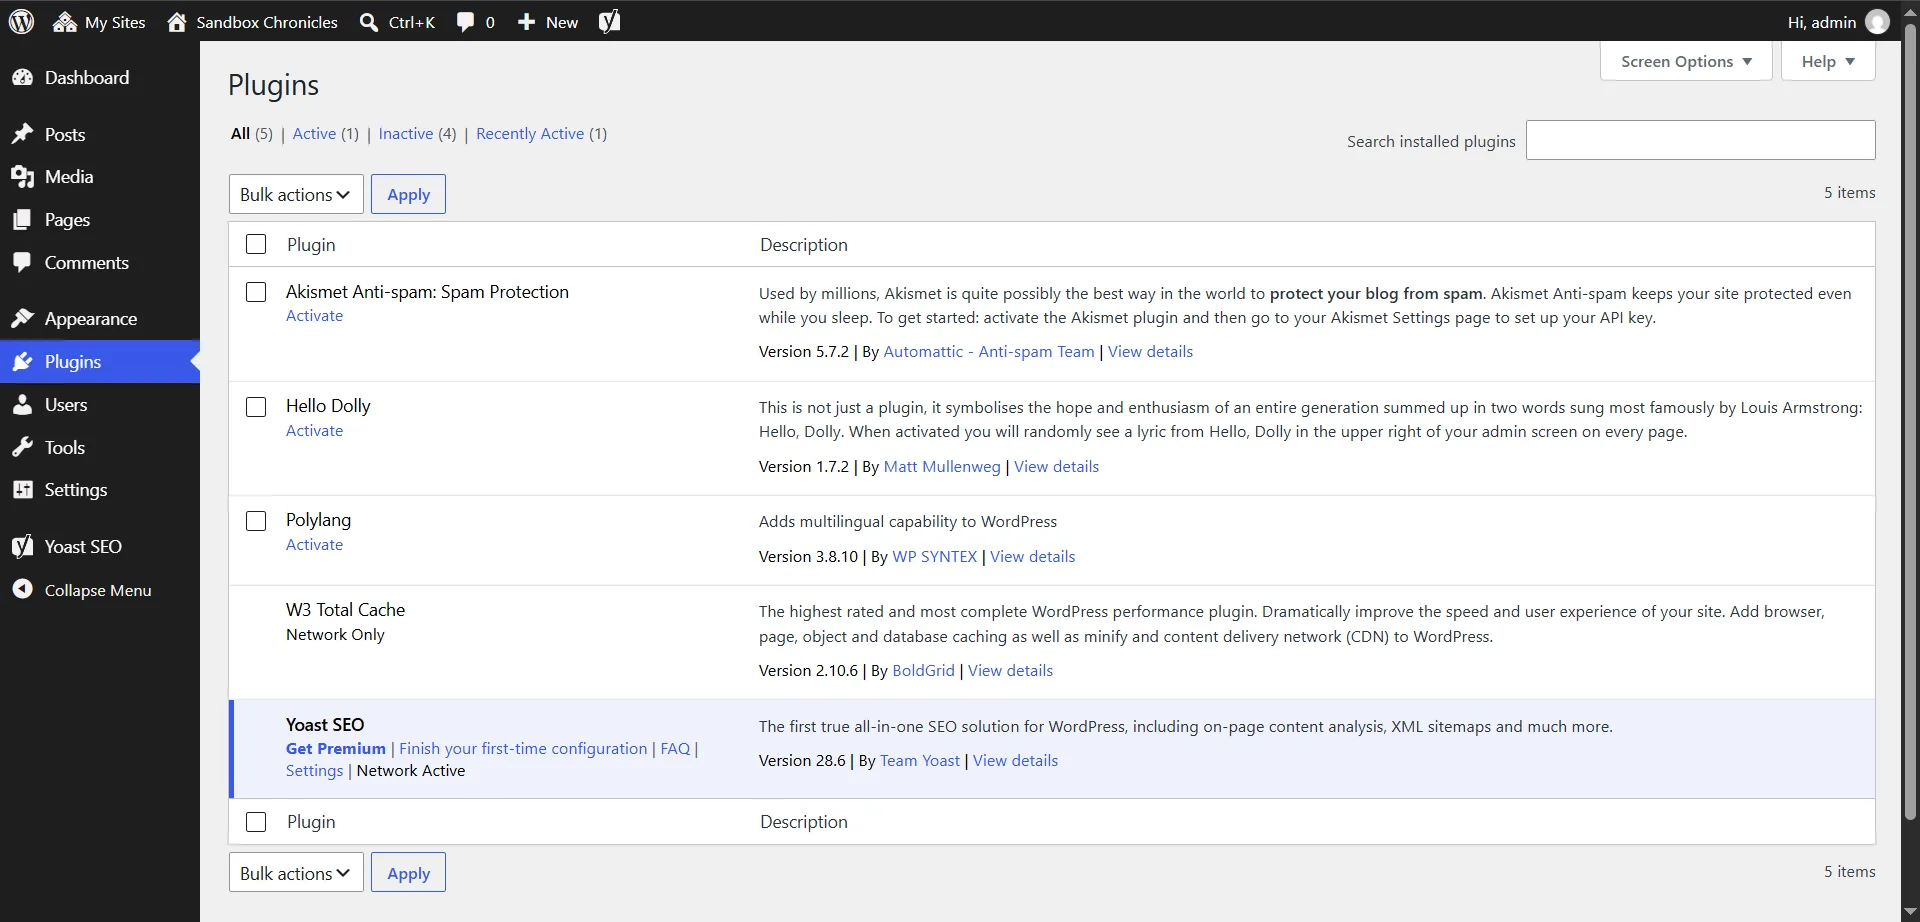Click the admin avatar picture
This screenshot has width=1920, height=922.
pyautogui.click(x=1878, y=22)
